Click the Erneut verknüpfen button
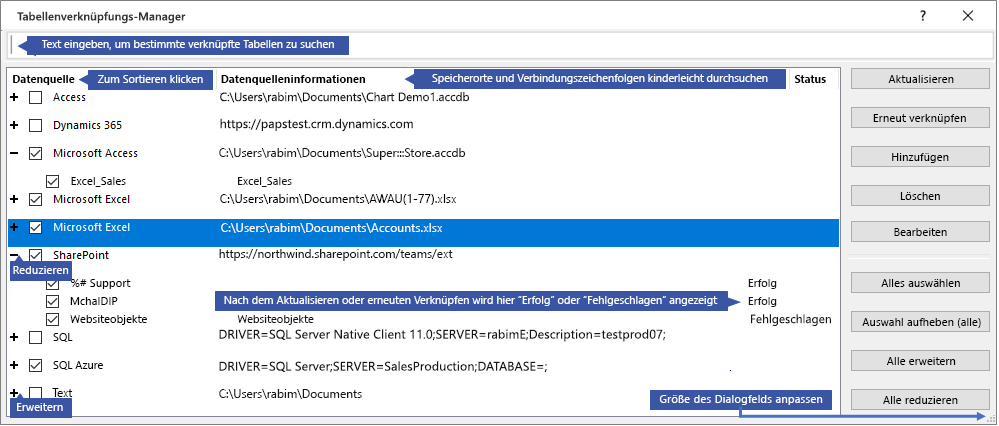999x426 pixels. (921, 118)
